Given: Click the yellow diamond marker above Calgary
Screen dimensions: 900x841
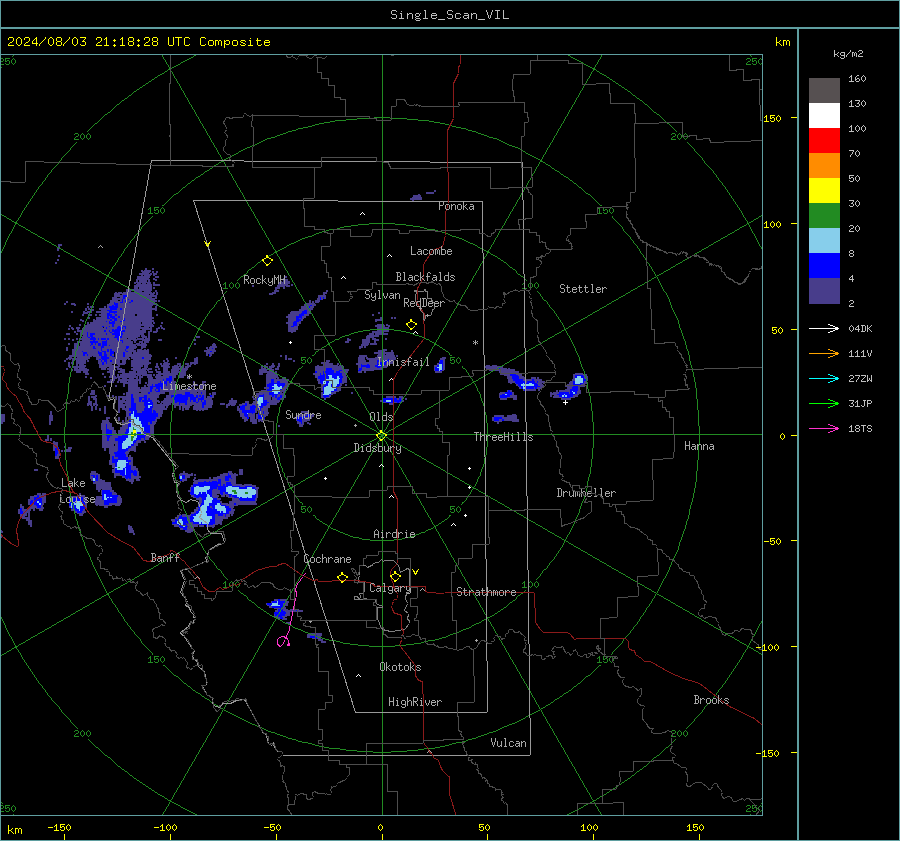Looking at the screenshot, I should [395, 576].
